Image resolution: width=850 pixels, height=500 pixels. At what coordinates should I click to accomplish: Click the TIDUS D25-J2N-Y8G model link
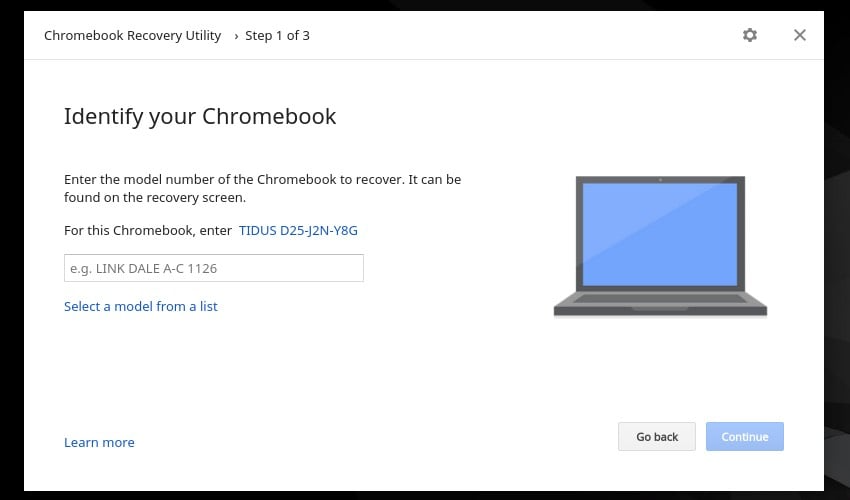pyautogui.click(x=298, y=230)
